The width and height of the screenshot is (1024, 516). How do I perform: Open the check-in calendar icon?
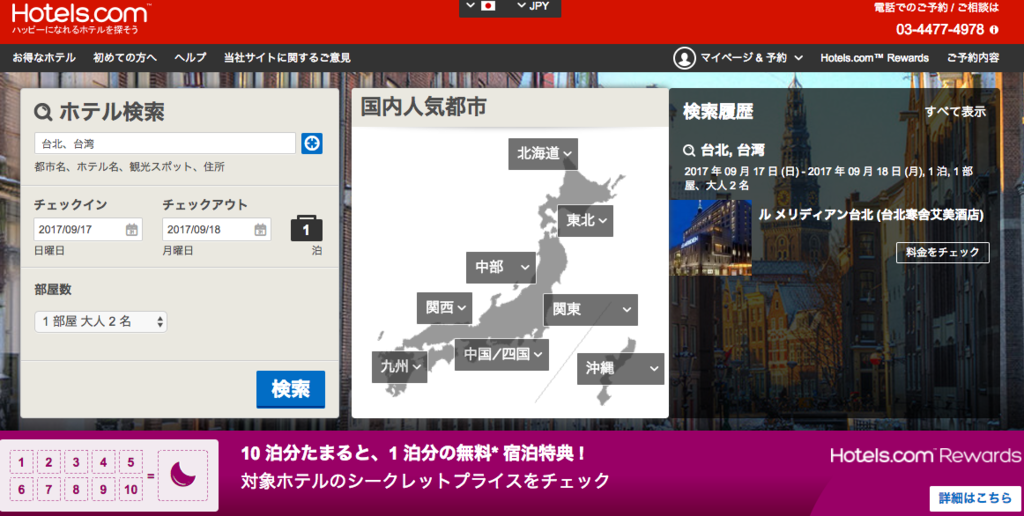coord(131,229)
